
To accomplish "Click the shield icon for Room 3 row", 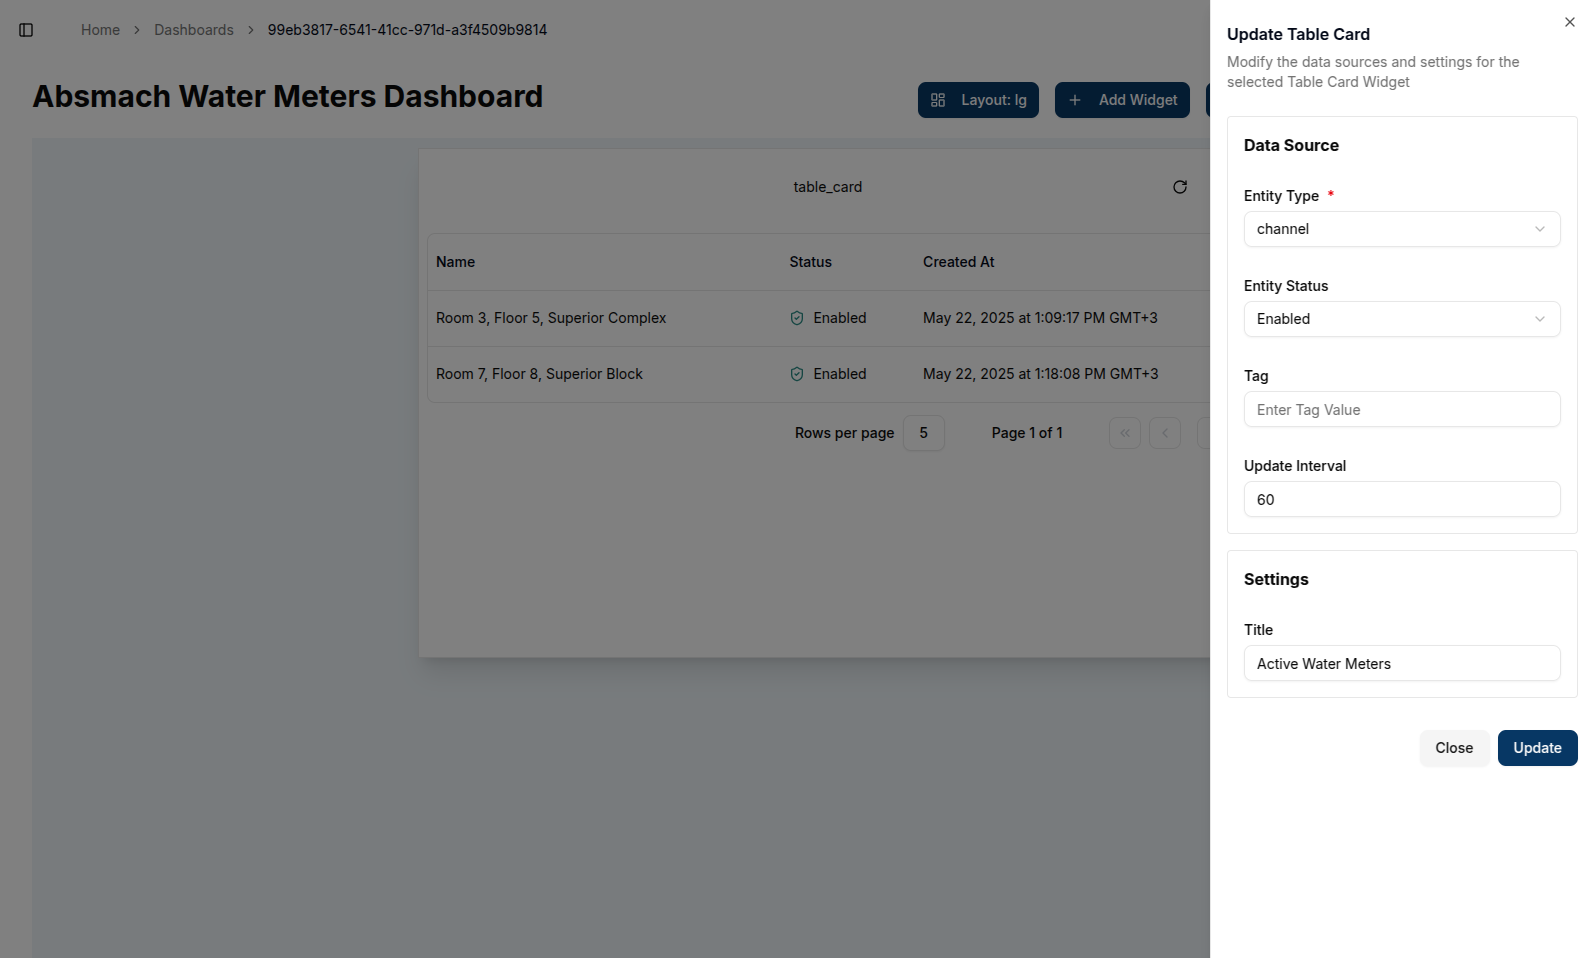I will tap(797, 318).
